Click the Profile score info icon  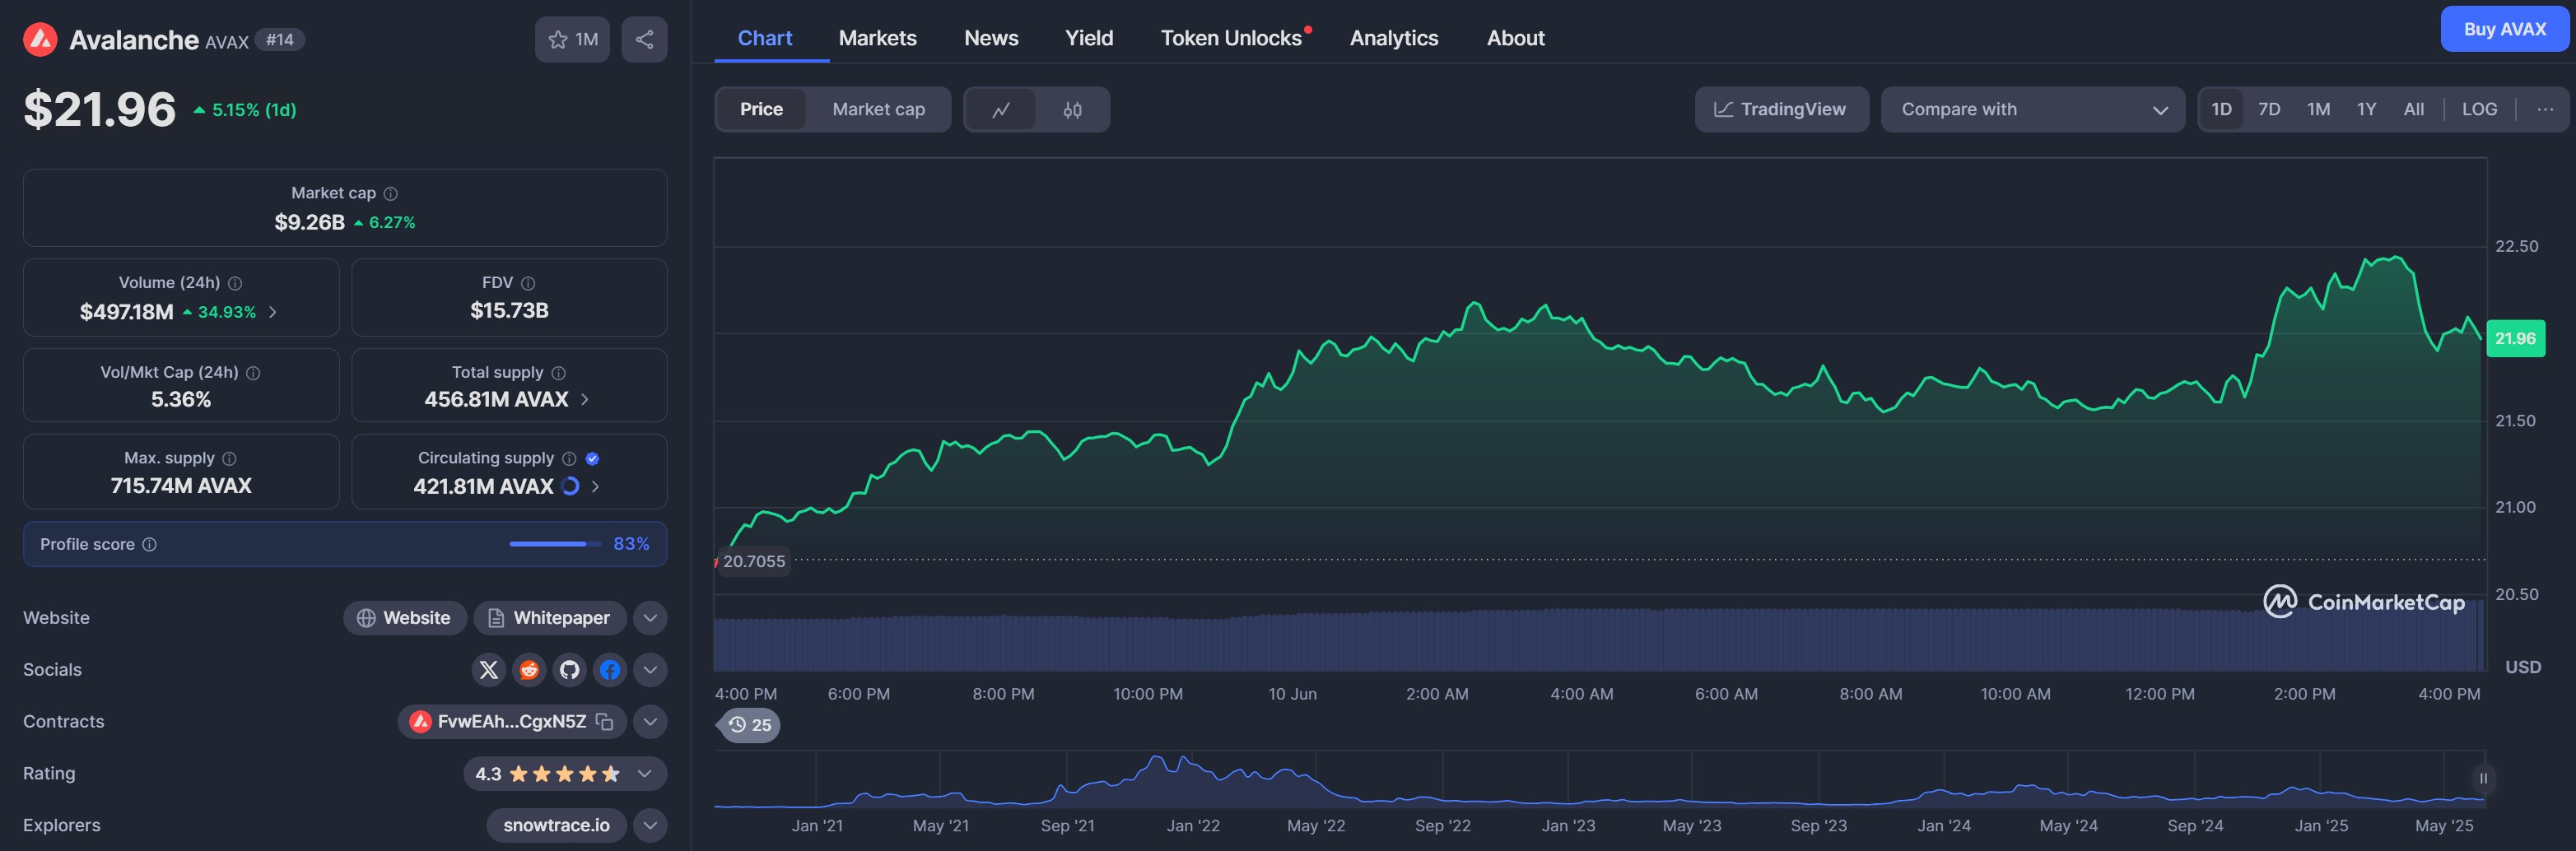(150, 545)
